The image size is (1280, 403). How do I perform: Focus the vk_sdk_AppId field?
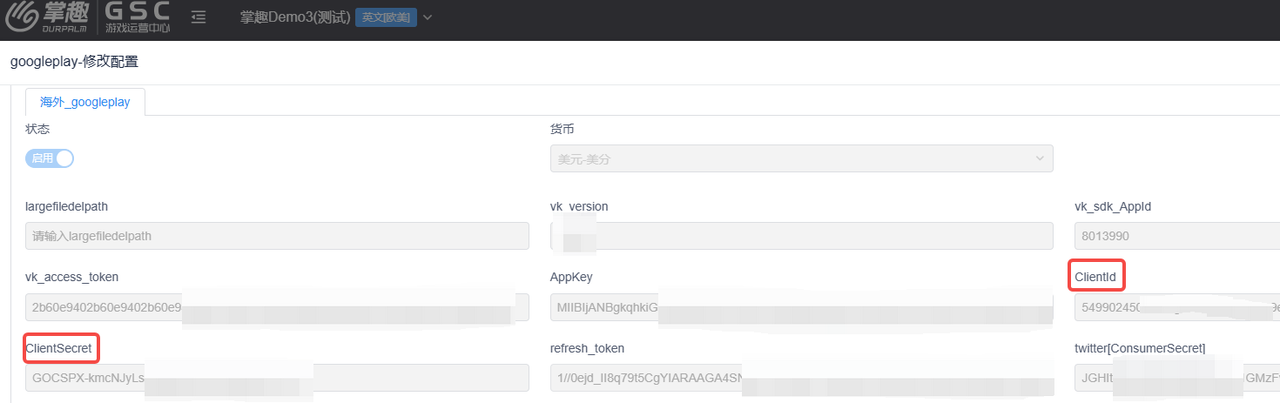coord(1176,236)
